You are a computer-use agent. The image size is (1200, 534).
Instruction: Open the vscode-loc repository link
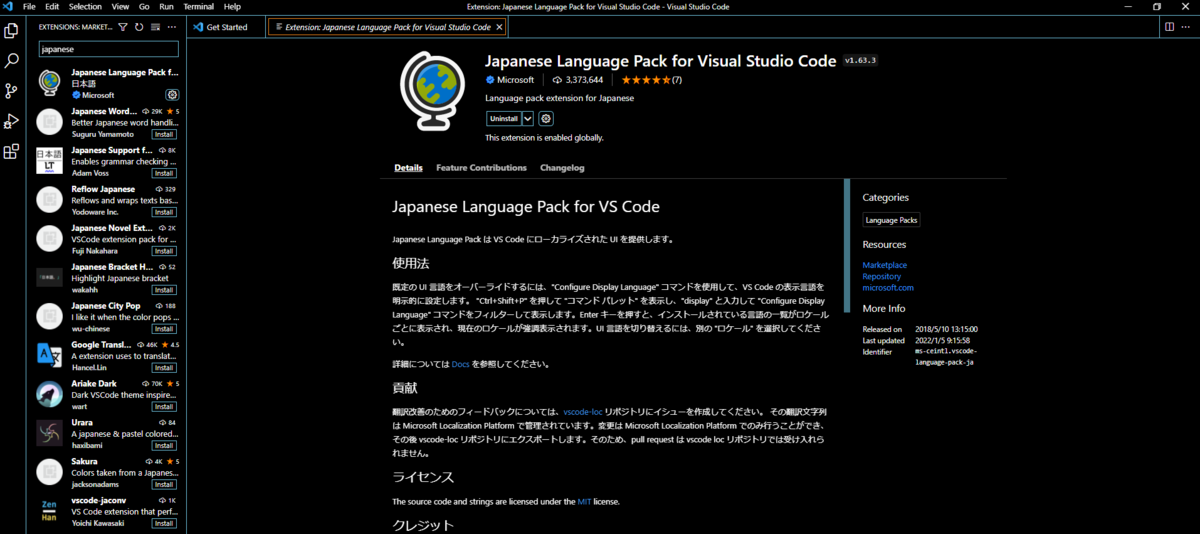583,411
